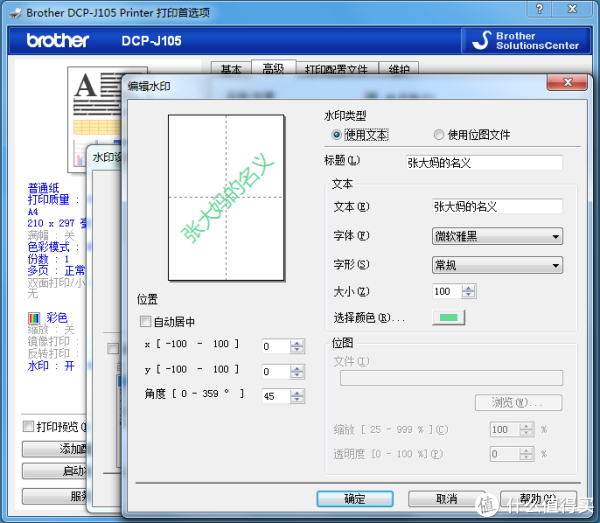Screen dimensions: 600x523
Task: Click the printer icon in title bar
Action: tap(15, 13)
